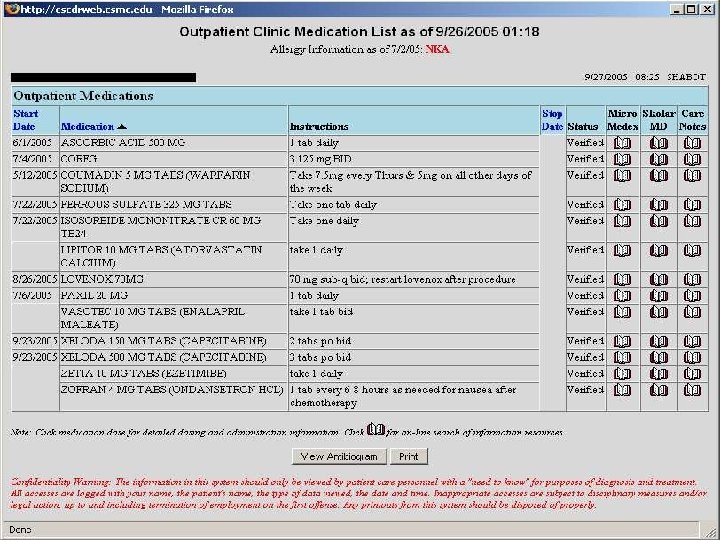Select the VASOTEC 10 MG TABS medication name
The height and width of the screenshot is (540, 720).
(153, 318)
